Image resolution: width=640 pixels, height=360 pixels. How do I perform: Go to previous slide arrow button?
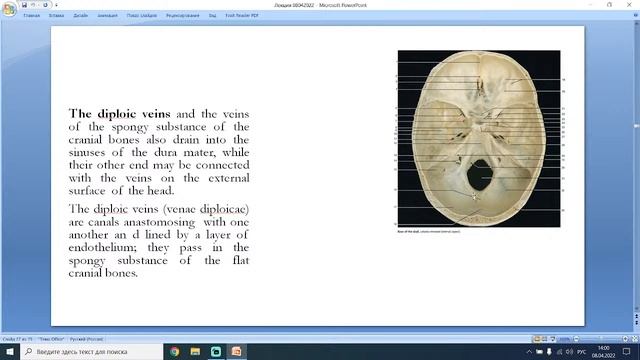(x=636, y=316)
